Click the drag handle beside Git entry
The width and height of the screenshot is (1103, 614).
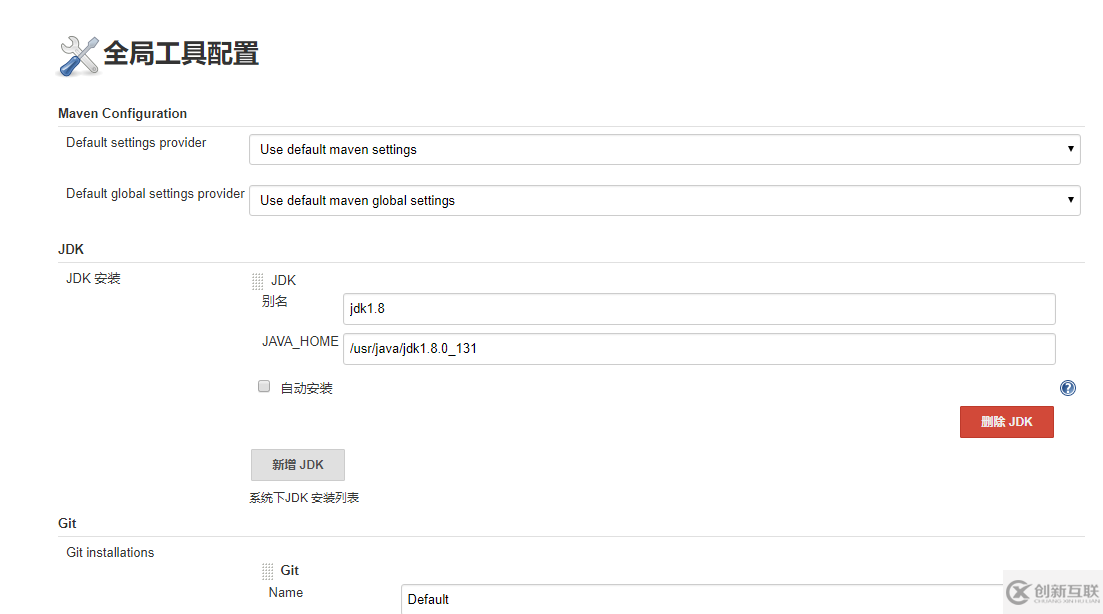pos(268,569)
